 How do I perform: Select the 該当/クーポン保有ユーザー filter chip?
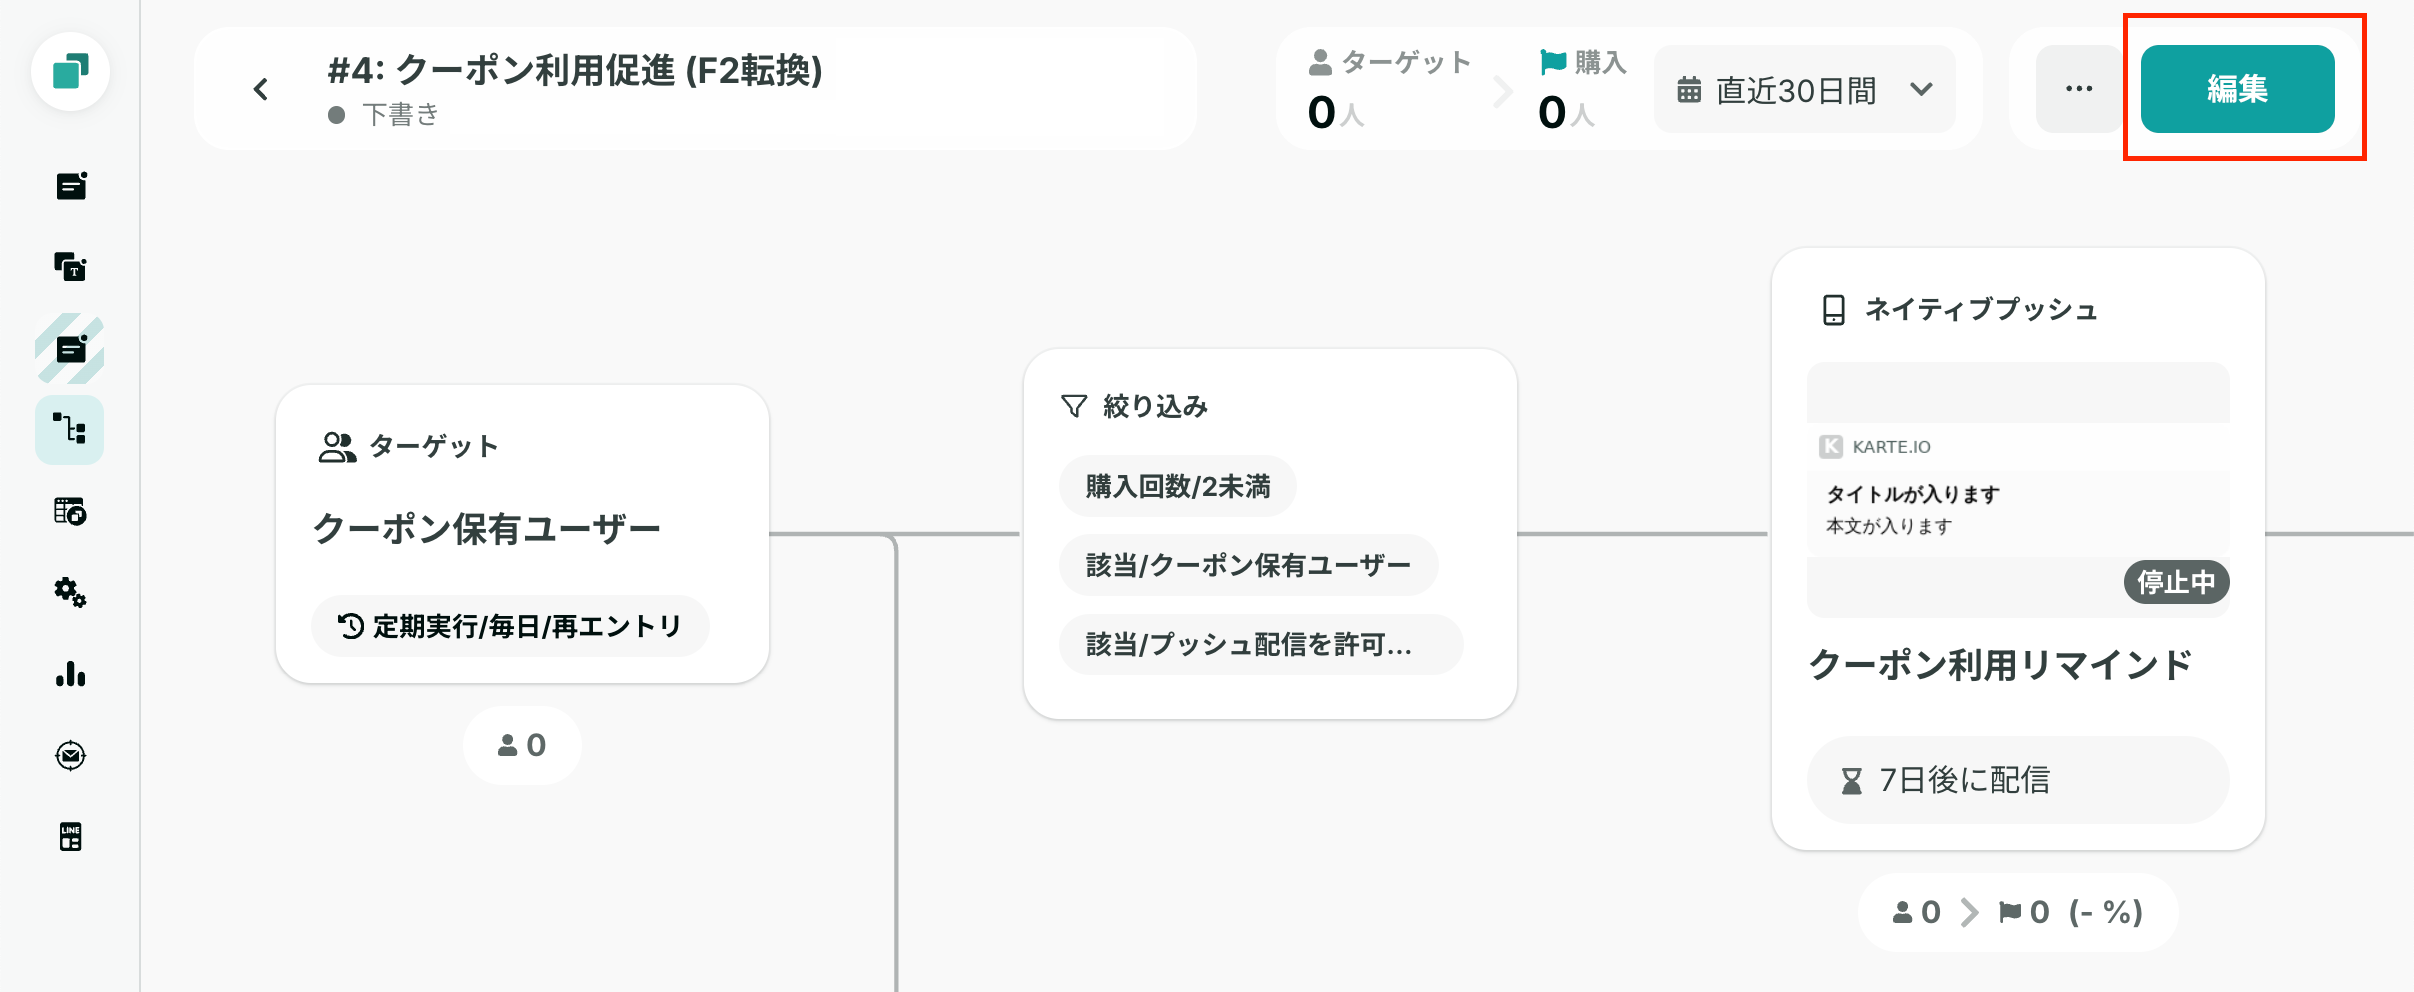click(x=1248, y=566)
